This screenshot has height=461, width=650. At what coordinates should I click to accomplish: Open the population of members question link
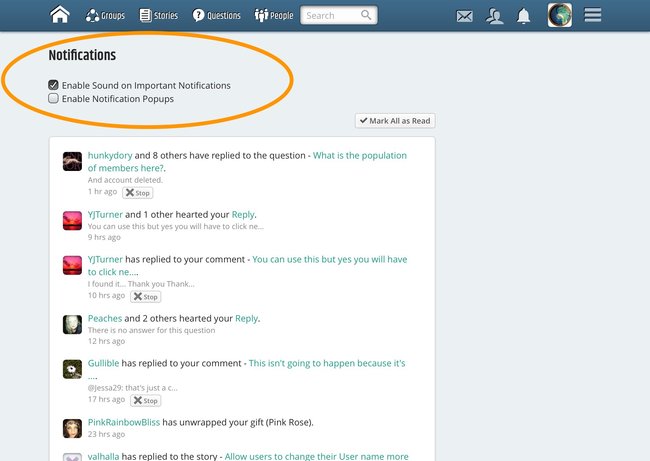click(x=361, y=156)
